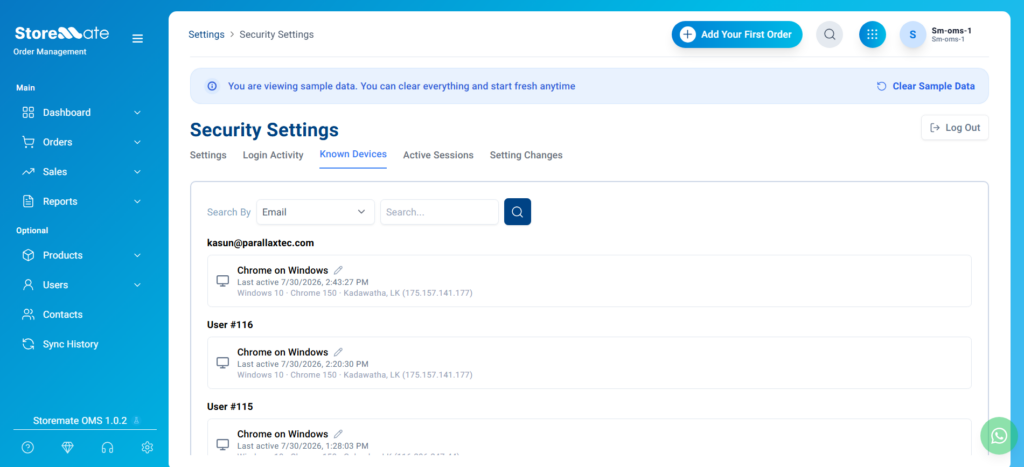
Task: Expand the Users menu chevron
Action: tap(137, 285)
